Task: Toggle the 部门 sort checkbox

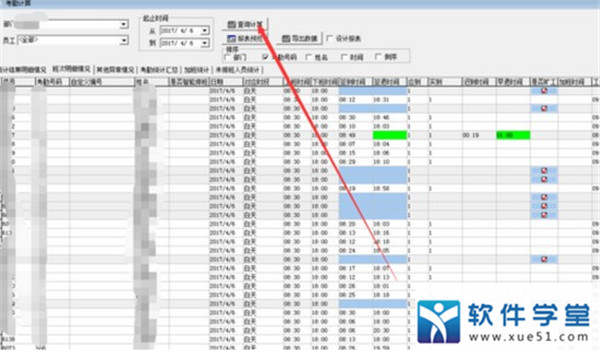Action: (228, 57)
